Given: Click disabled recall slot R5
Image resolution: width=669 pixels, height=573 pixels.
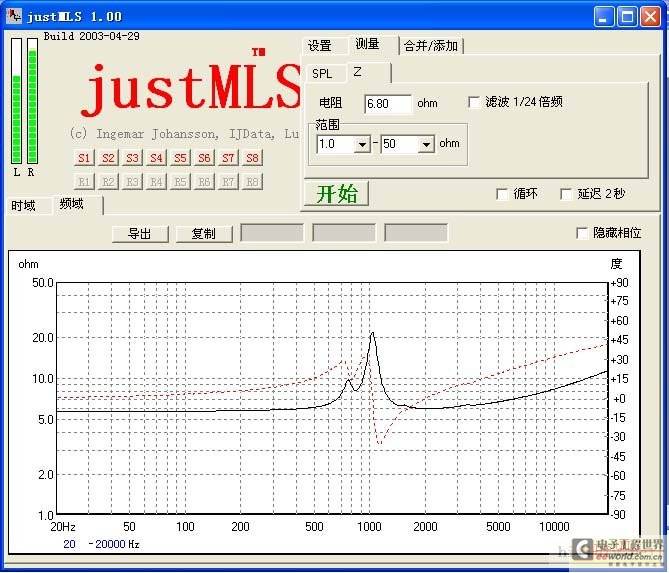Looking at the screenshot, I should pyautogui.click(x=180, y=182).
